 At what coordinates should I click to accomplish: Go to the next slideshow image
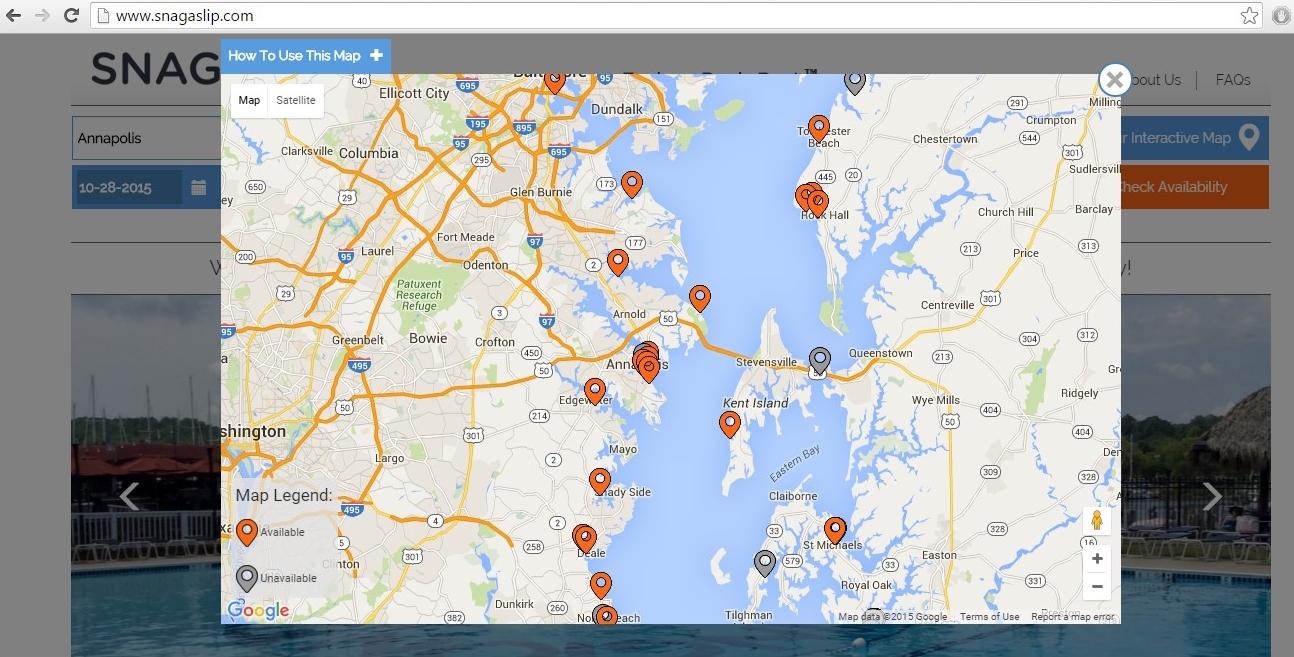click(1212, 496)
